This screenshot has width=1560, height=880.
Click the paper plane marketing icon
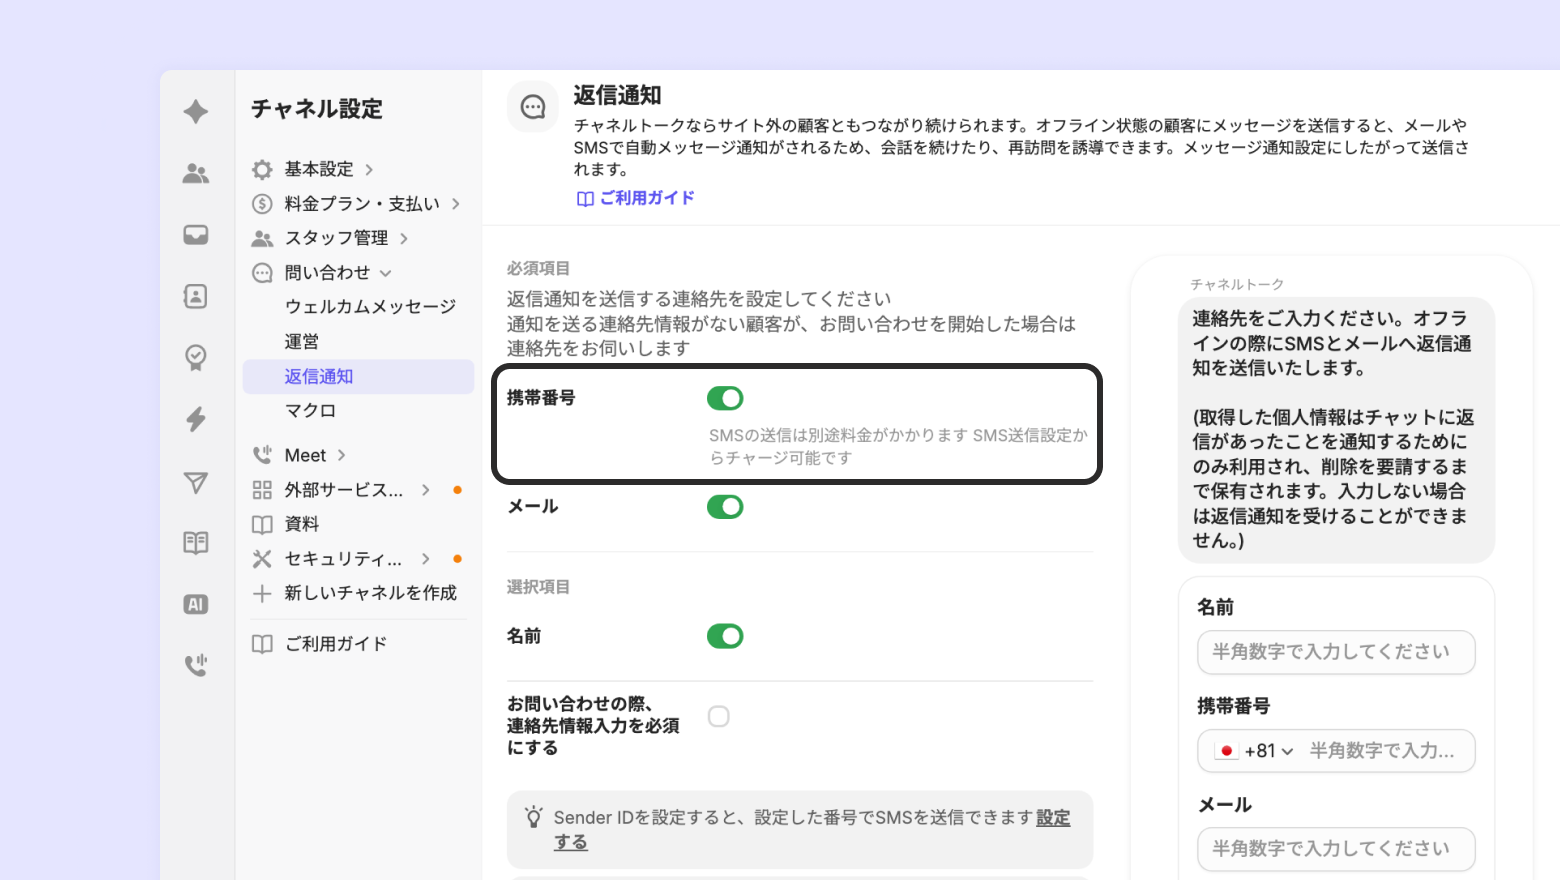(196, 483)
